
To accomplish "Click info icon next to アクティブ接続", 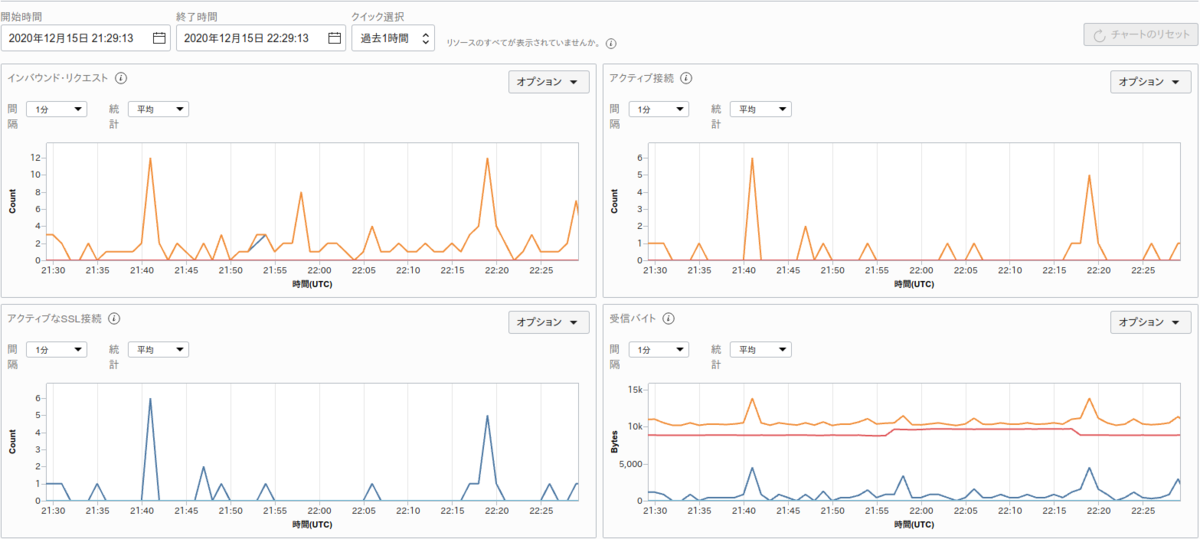I will (686, 78).
